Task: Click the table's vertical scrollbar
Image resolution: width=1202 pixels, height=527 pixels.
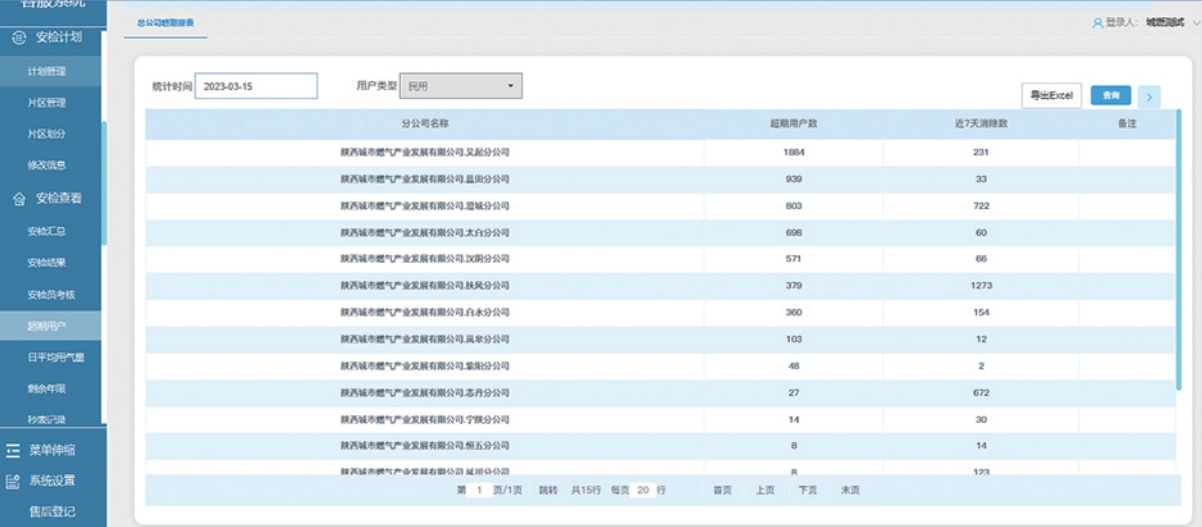Action: click(x=1178, y=250)
